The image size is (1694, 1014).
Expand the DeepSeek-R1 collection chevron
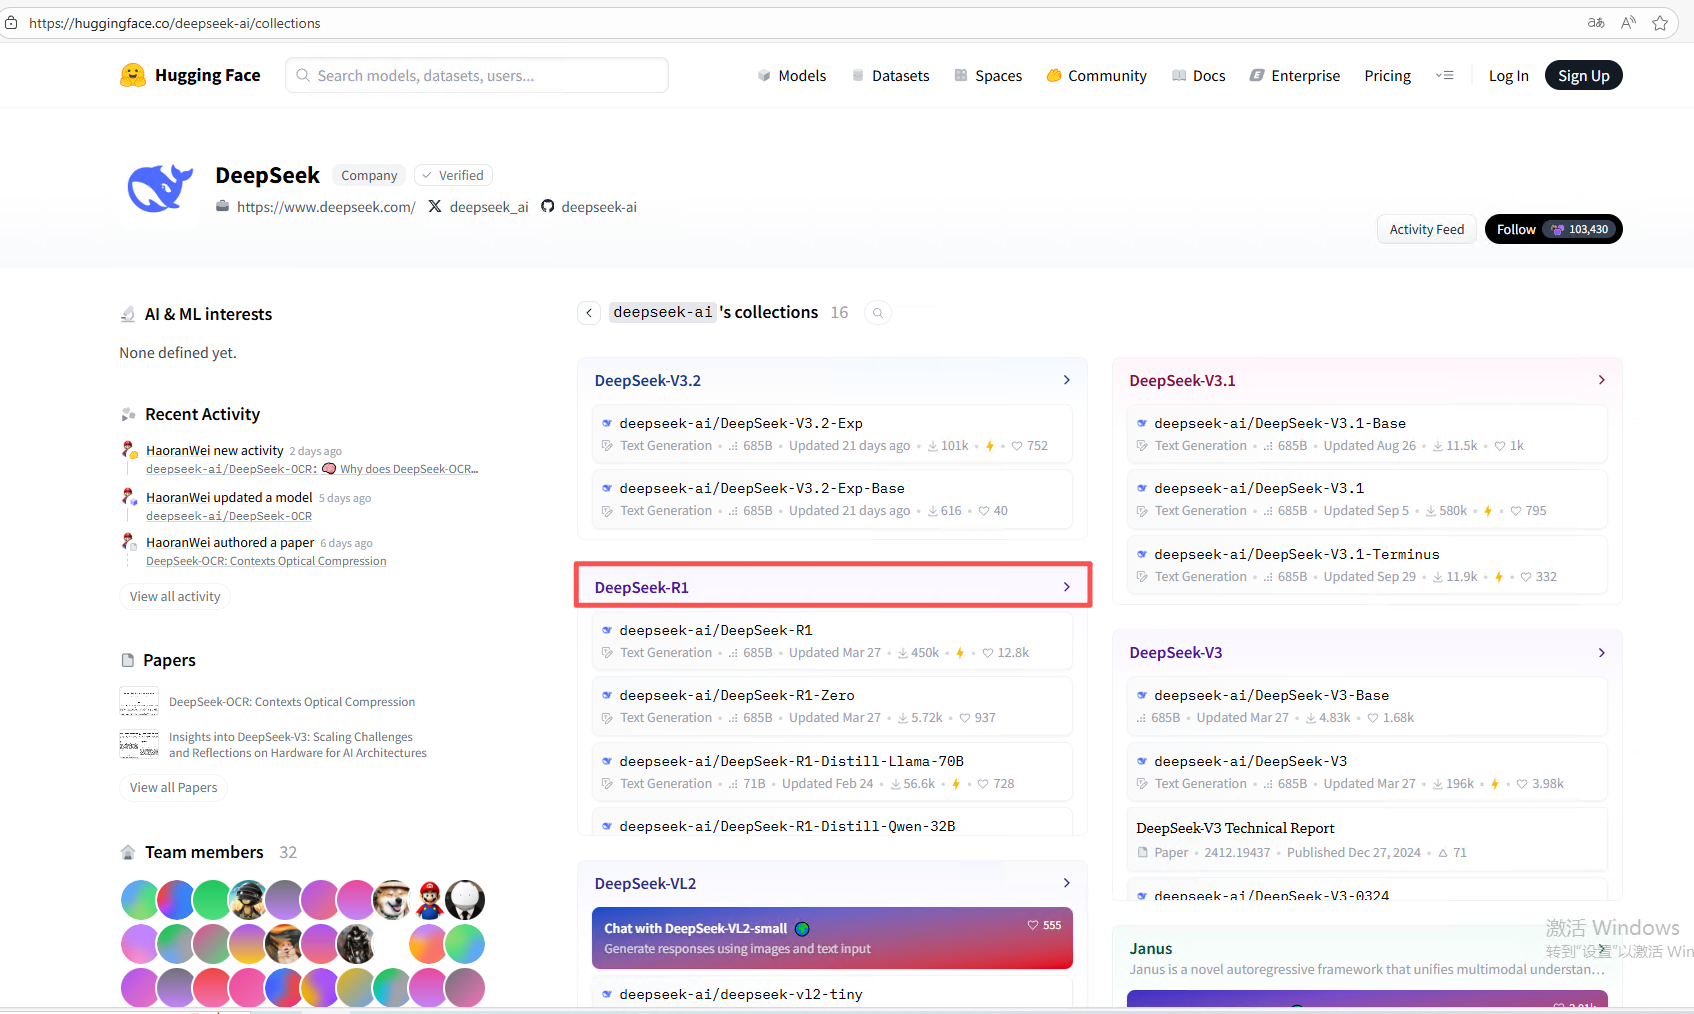(1067, 587)
